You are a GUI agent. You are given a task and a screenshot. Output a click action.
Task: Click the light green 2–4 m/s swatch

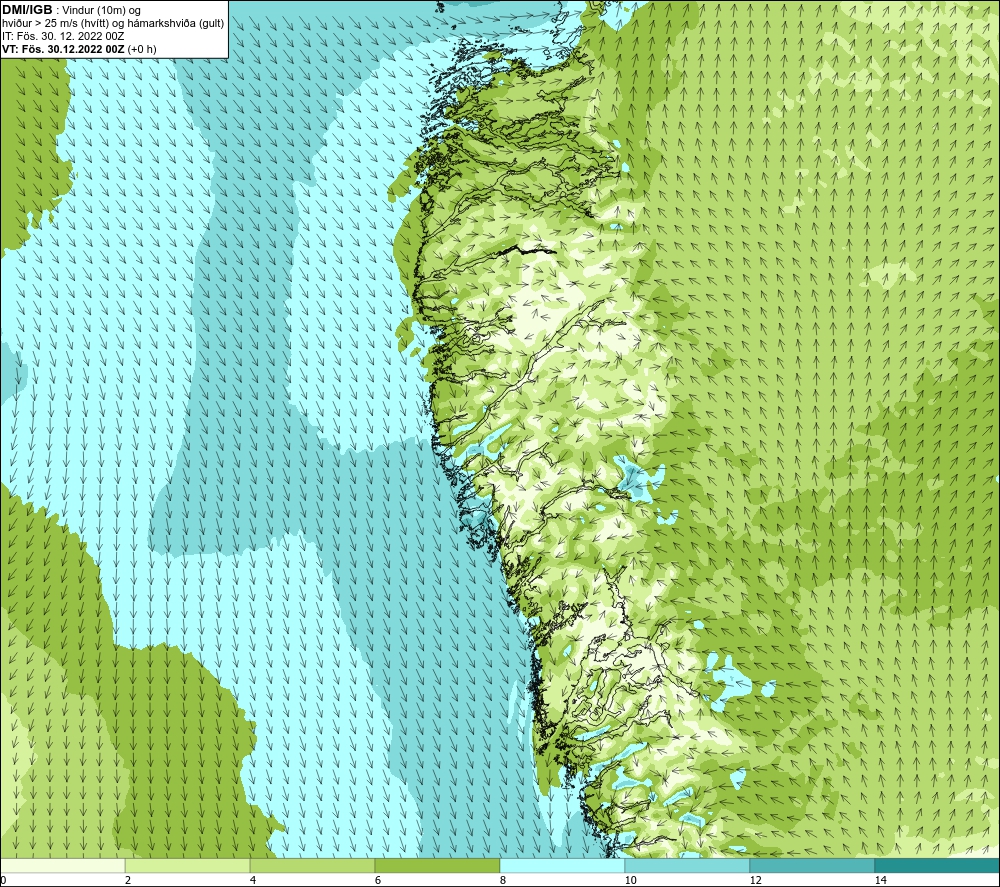click(x=188, y=865)
